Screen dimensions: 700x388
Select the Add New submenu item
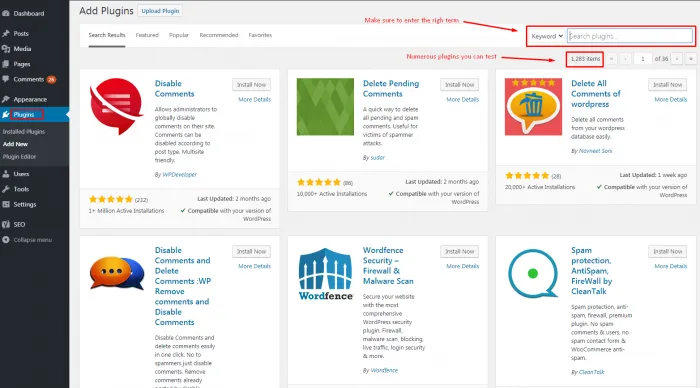tap(15, 144)
